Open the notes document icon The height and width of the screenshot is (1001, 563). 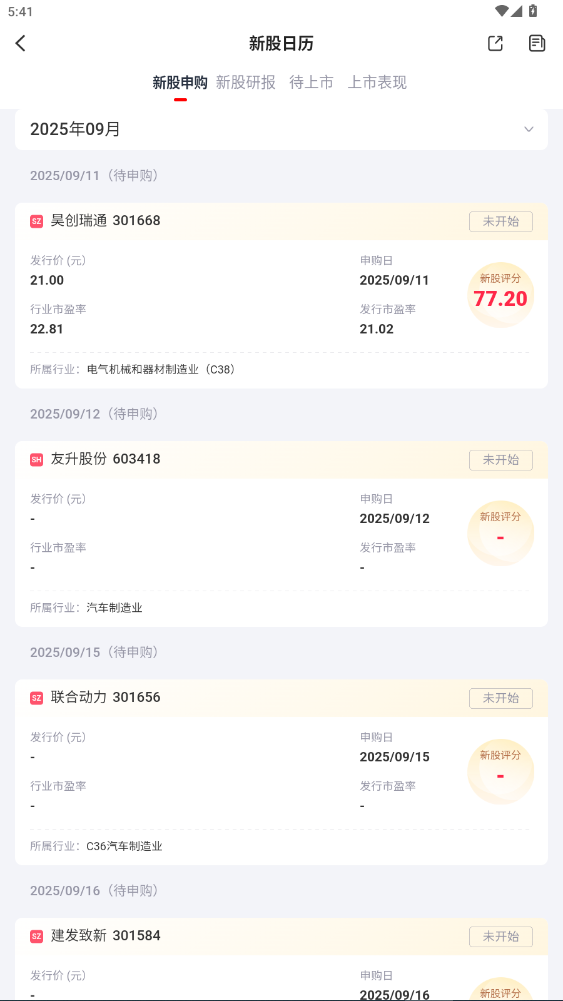(x=537, y=43)
